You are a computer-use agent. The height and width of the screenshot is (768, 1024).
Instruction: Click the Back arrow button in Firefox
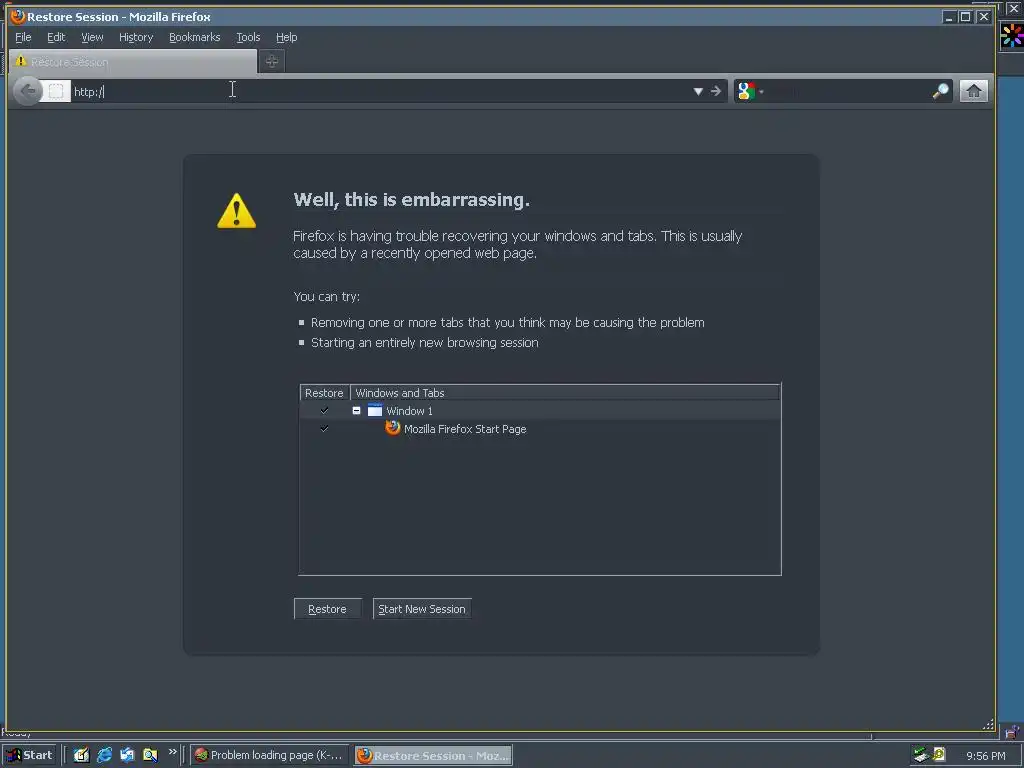coord(27,91)
